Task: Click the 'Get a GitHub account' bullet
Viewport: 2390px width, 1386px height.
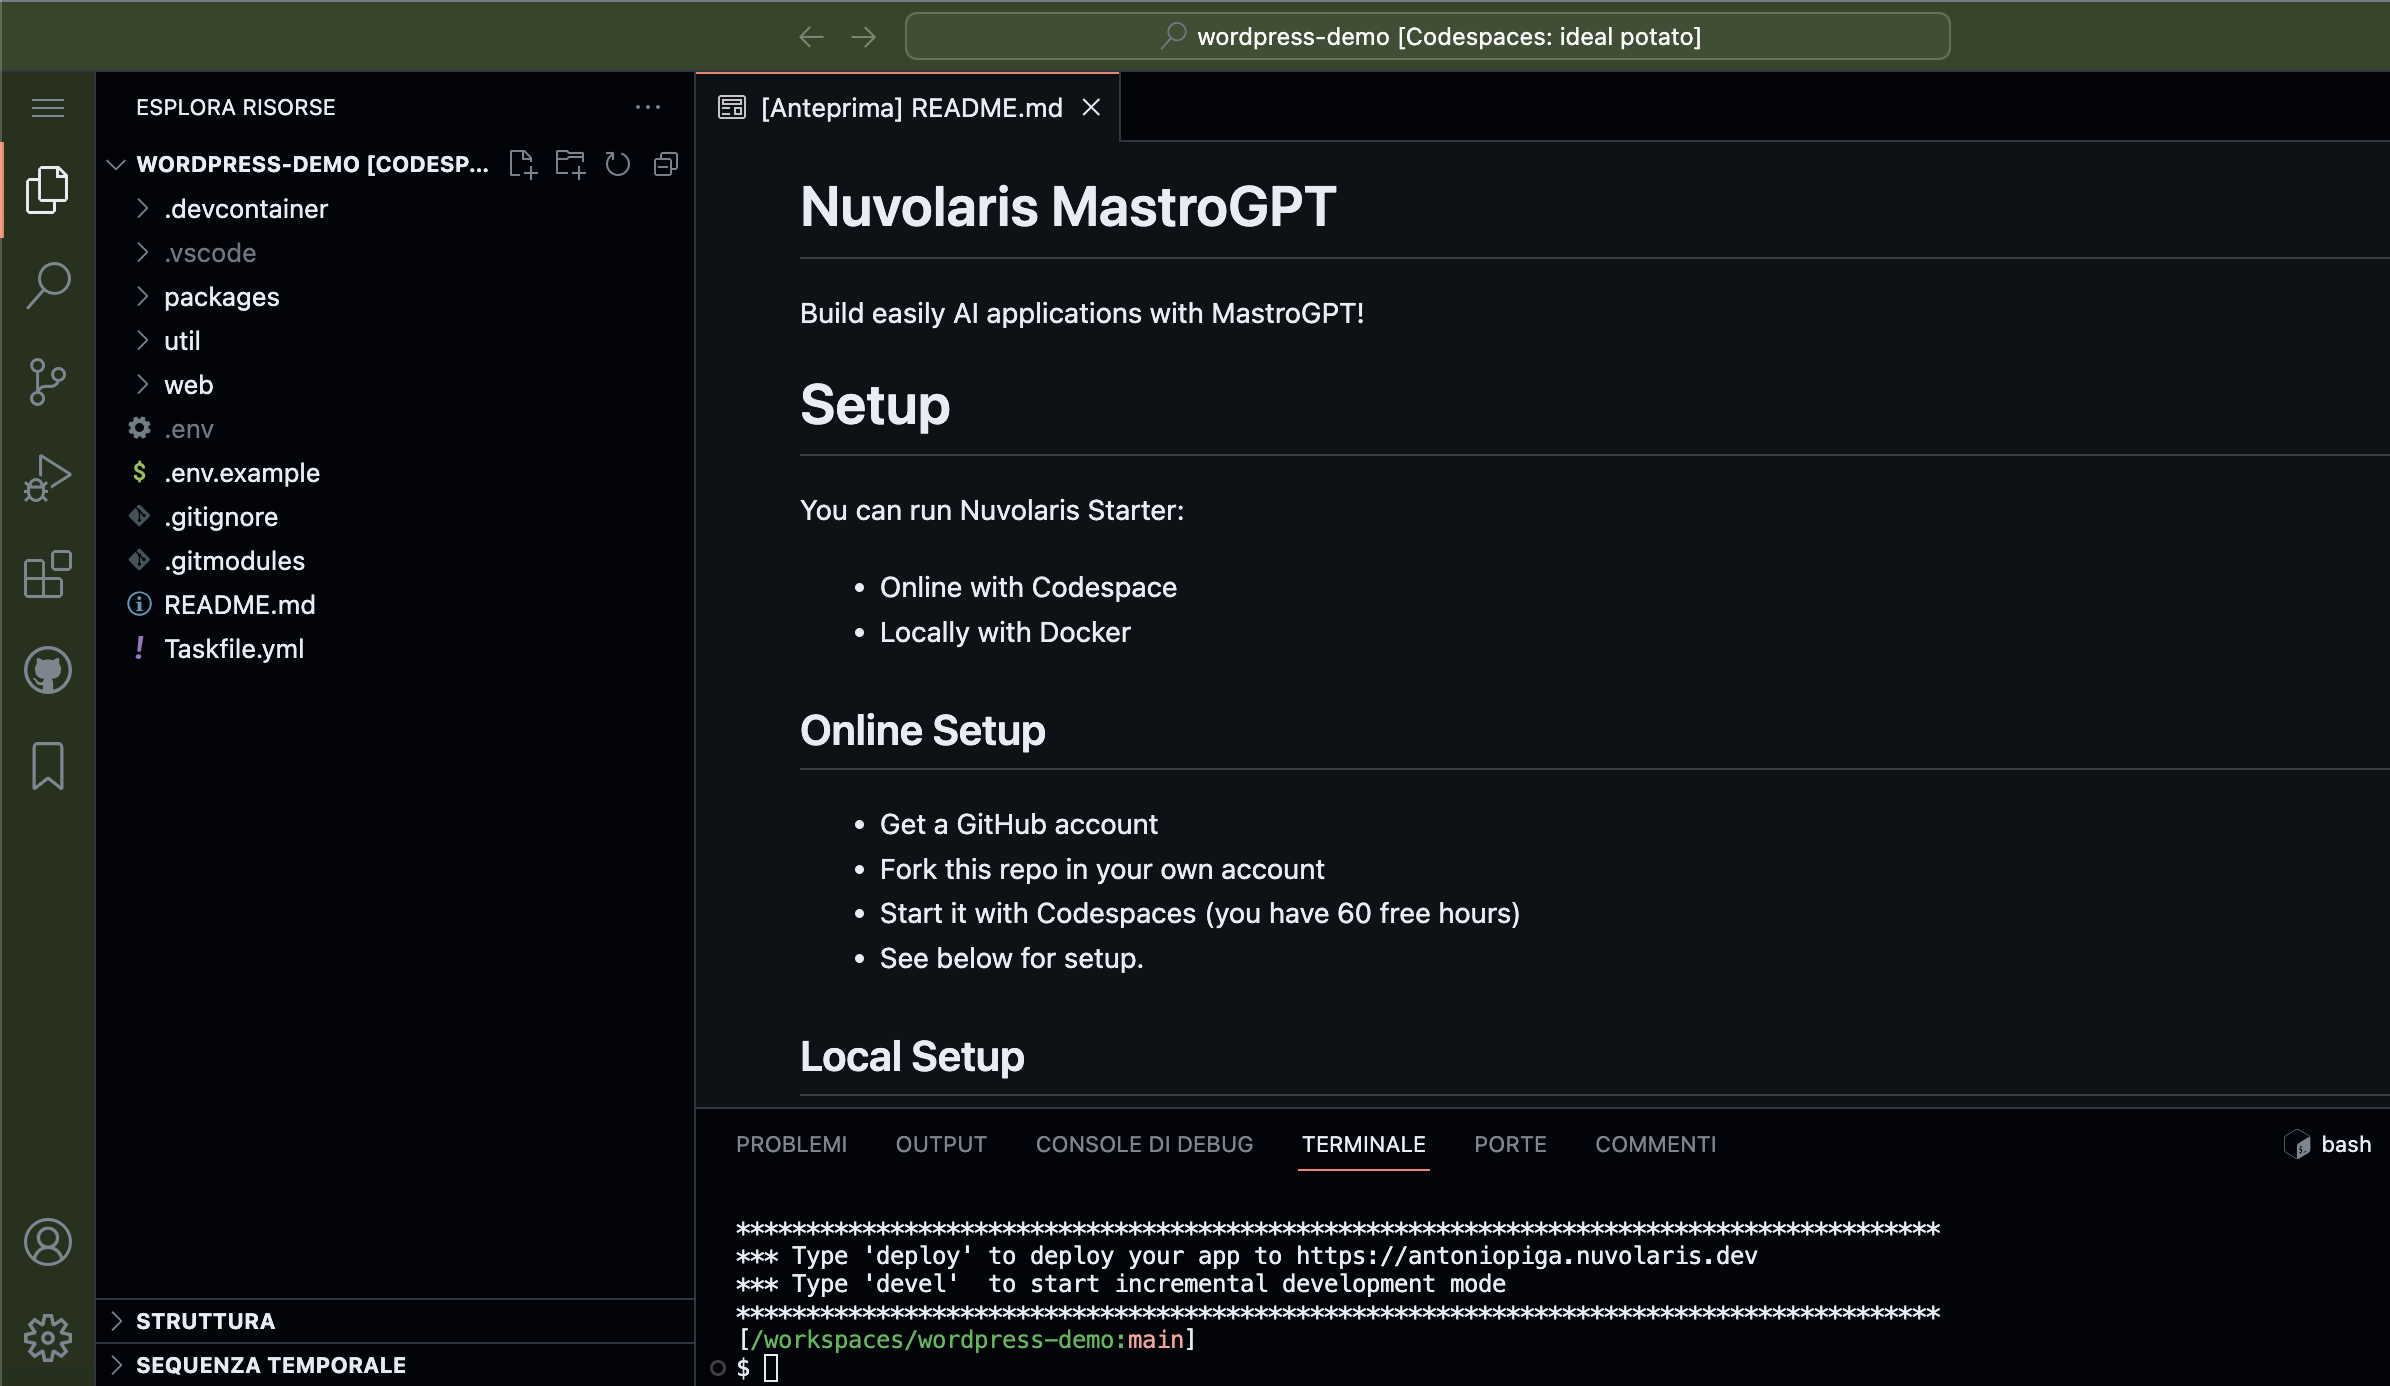Action: coord(1018,824)
